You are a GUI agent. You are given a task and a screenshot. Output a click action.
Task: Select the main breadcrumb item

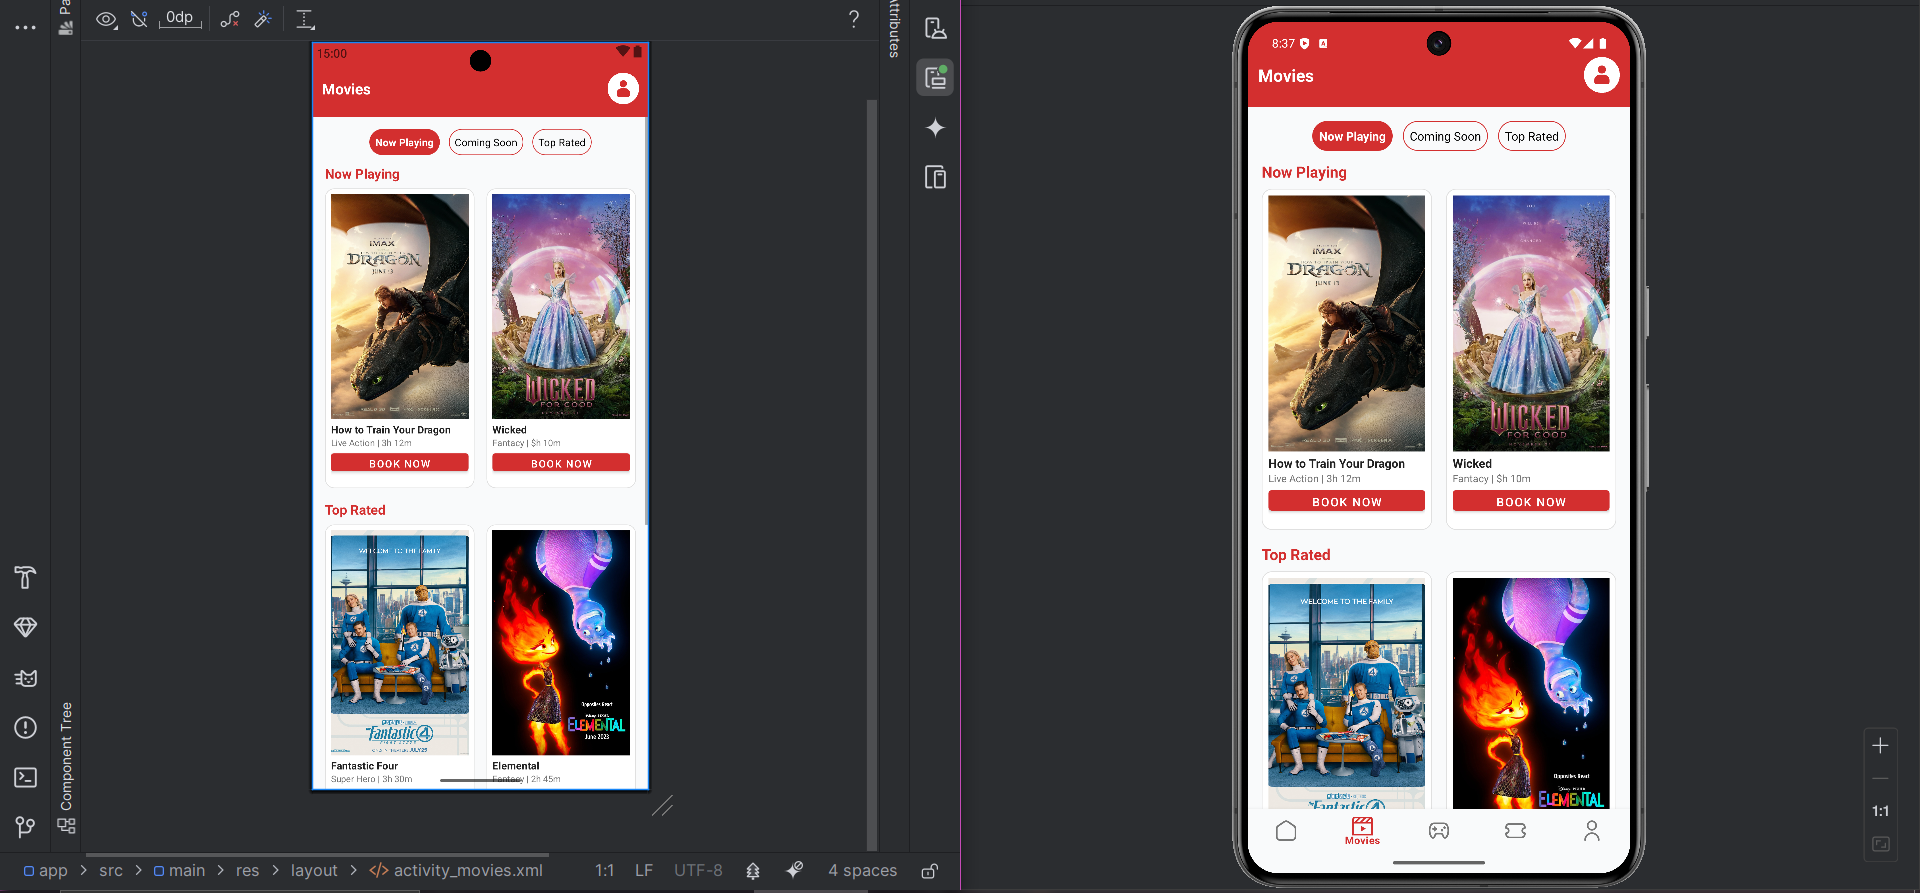coord(179,871)
